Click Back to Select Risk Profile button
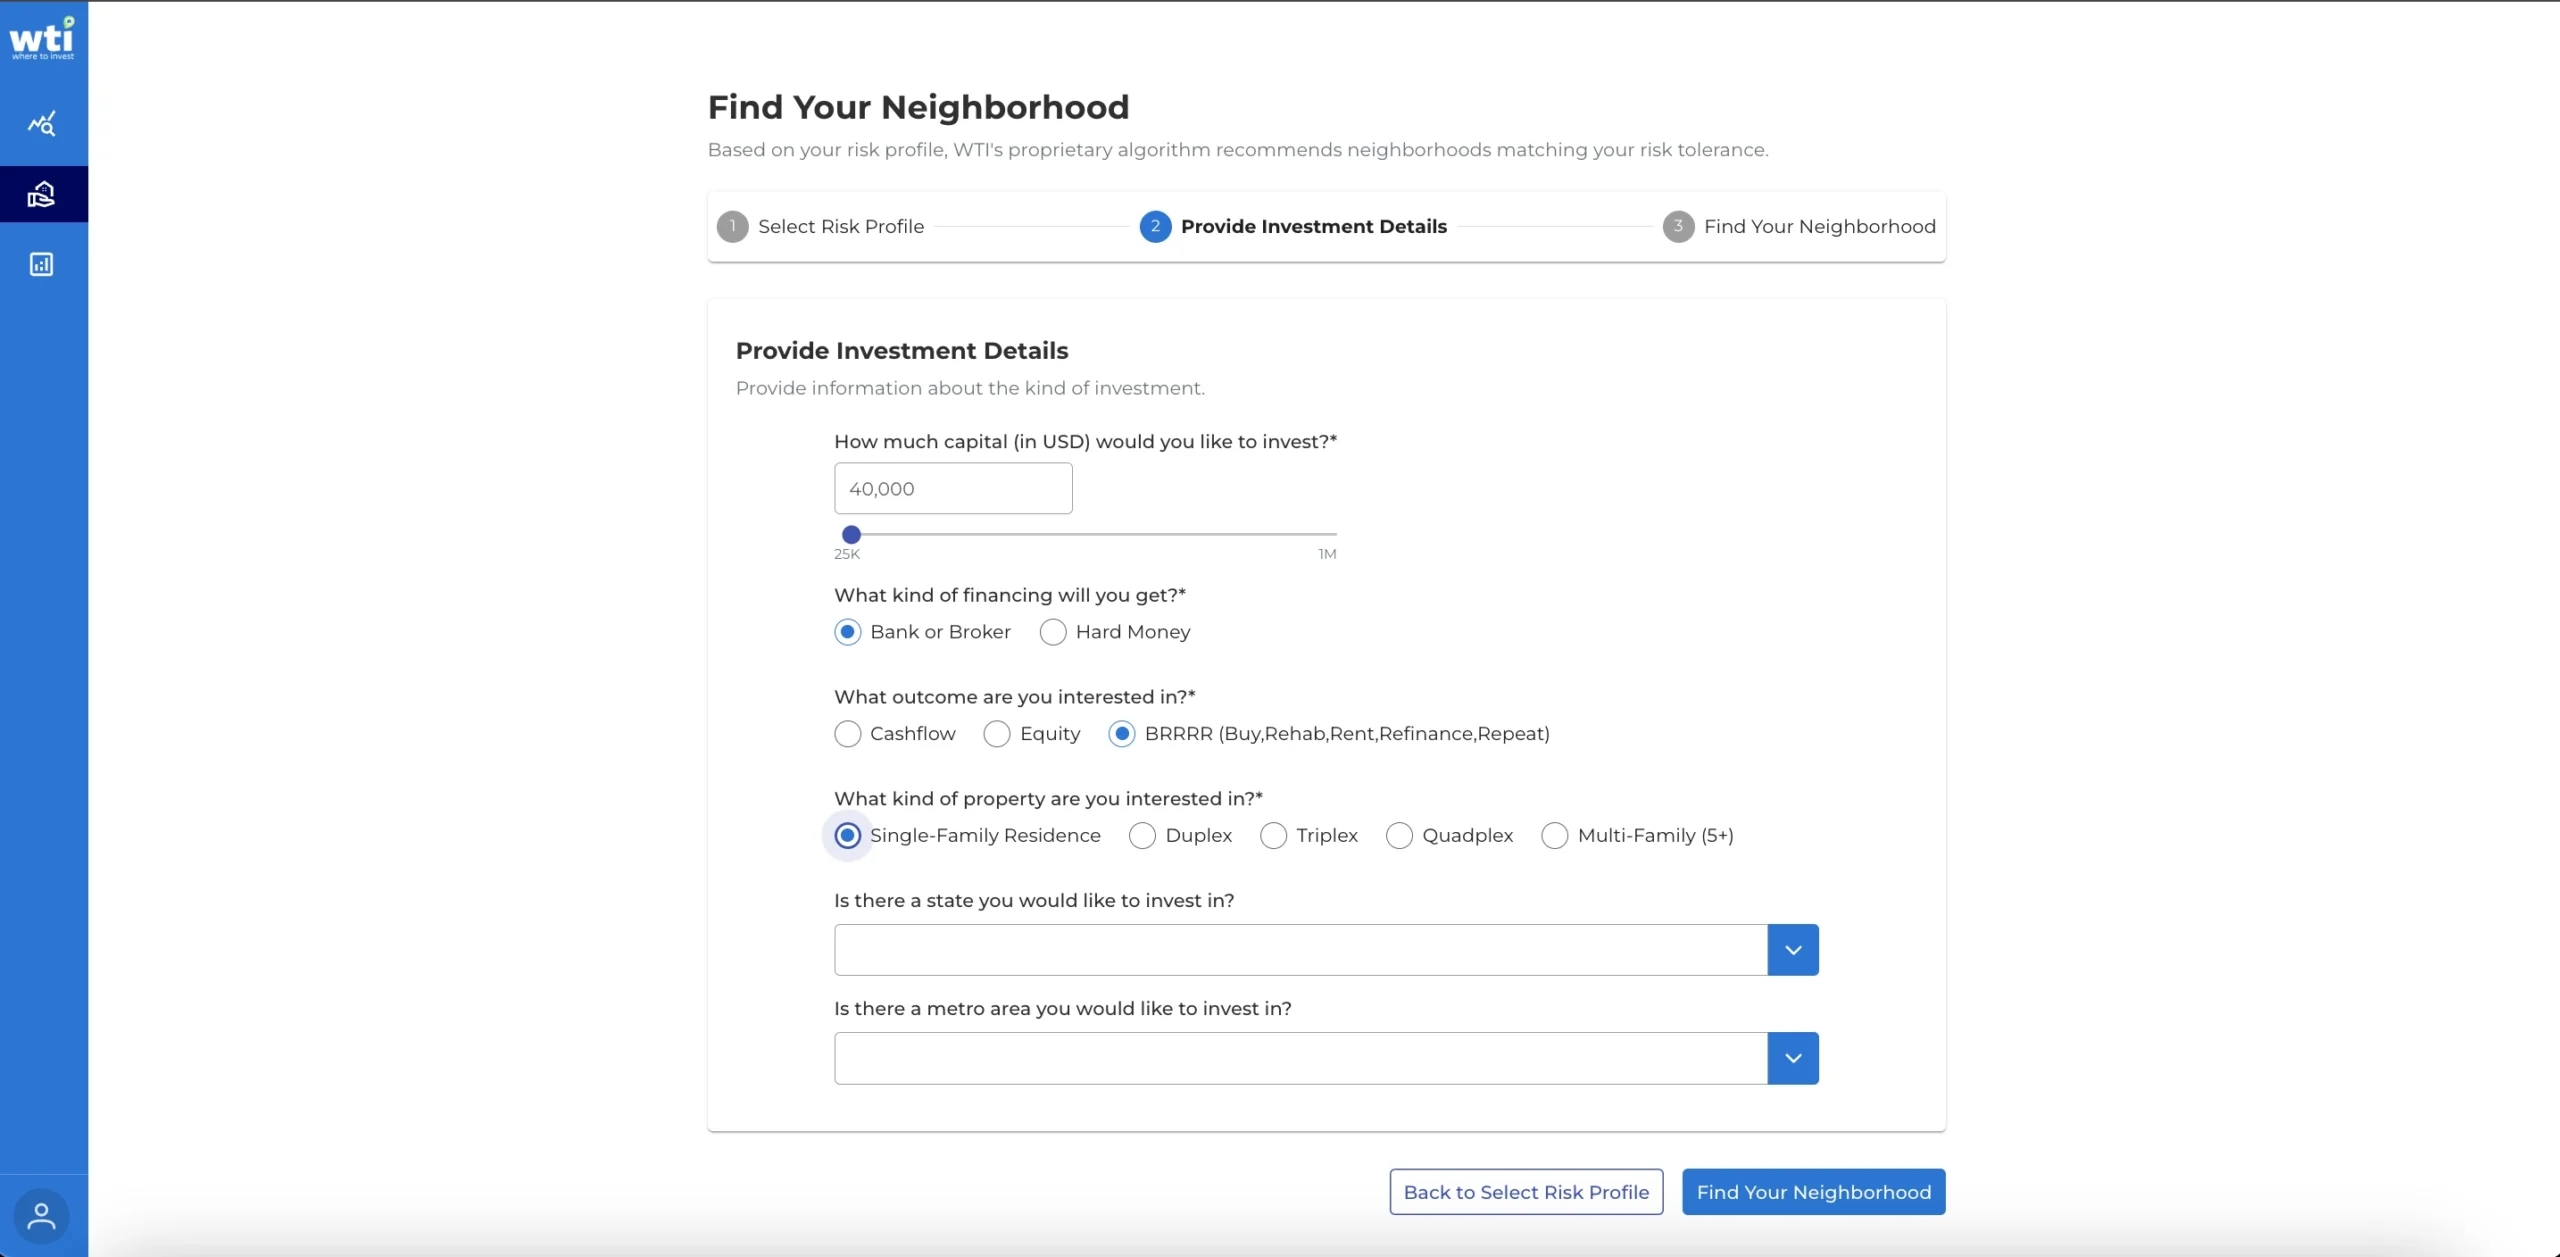Image resolution: width=2560 pixels, height=1257 pixels. point(1526,1192)
